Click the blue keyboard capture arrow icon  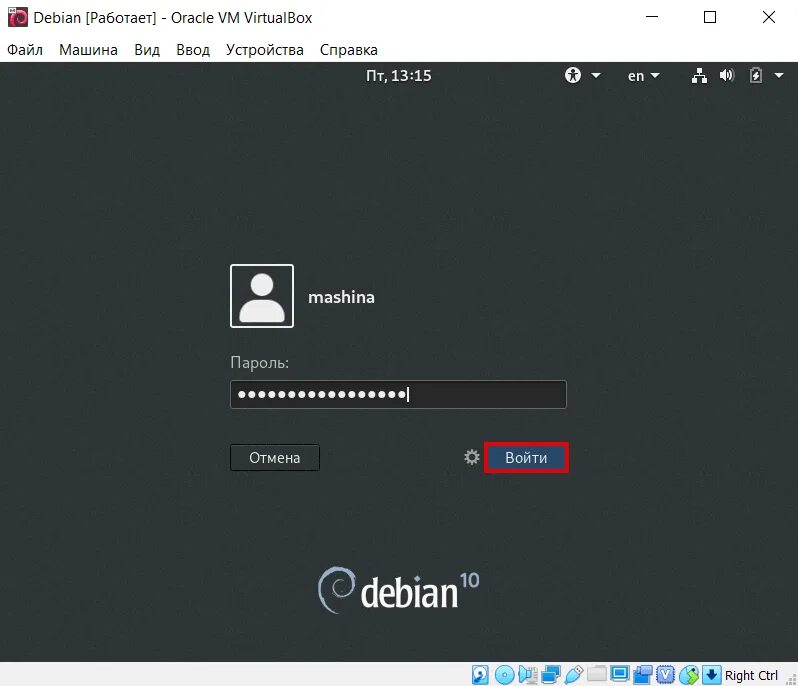[711, 675]
